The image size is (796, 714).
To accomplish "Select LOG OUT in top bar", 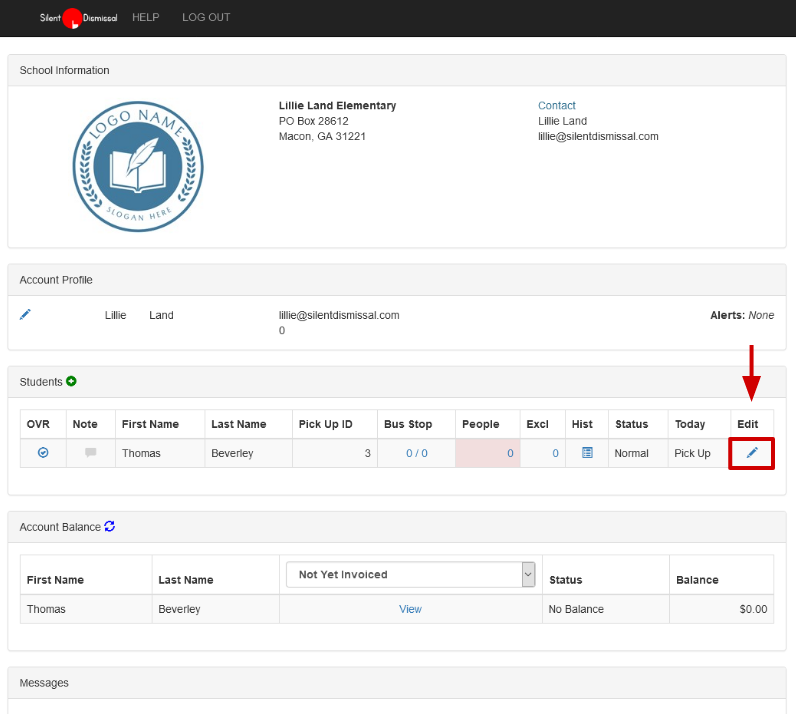I will 206,18.
